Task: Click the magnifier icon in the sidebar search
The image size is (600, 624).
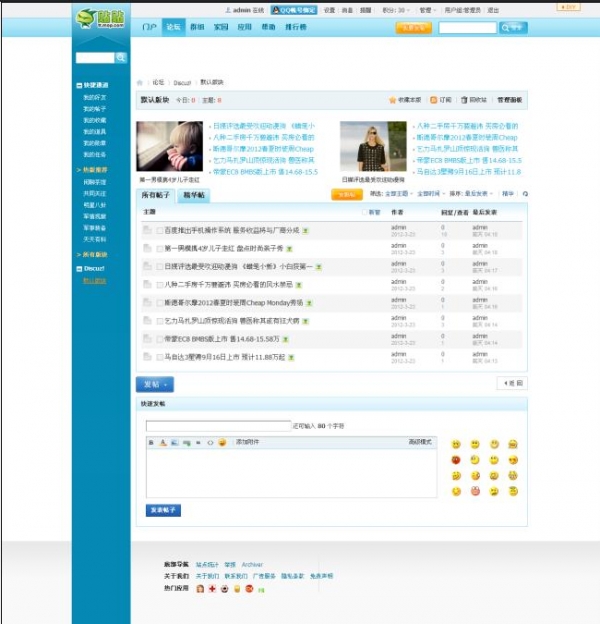Action: 121,58
